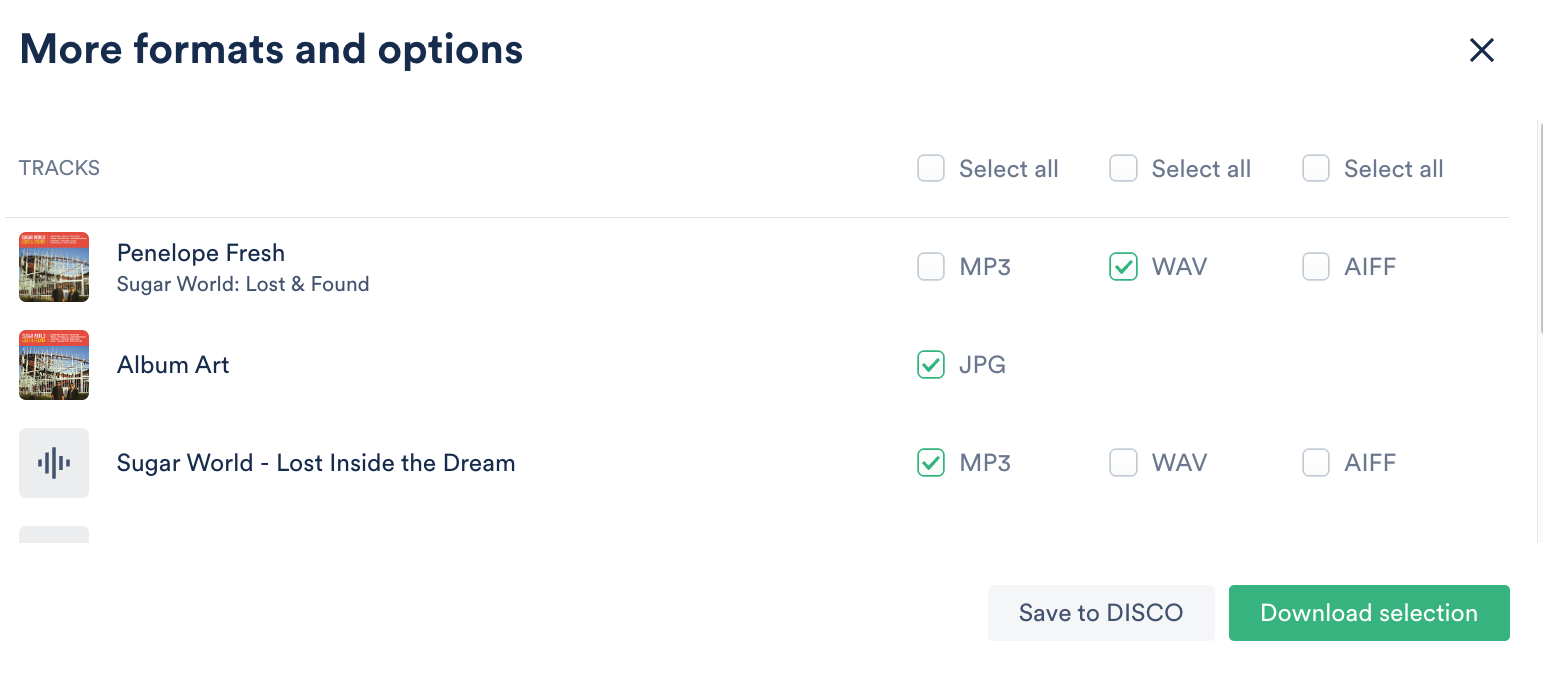
Task: Click Sugar World: Lost & Found subtitle
Action: tap(243, 284)
